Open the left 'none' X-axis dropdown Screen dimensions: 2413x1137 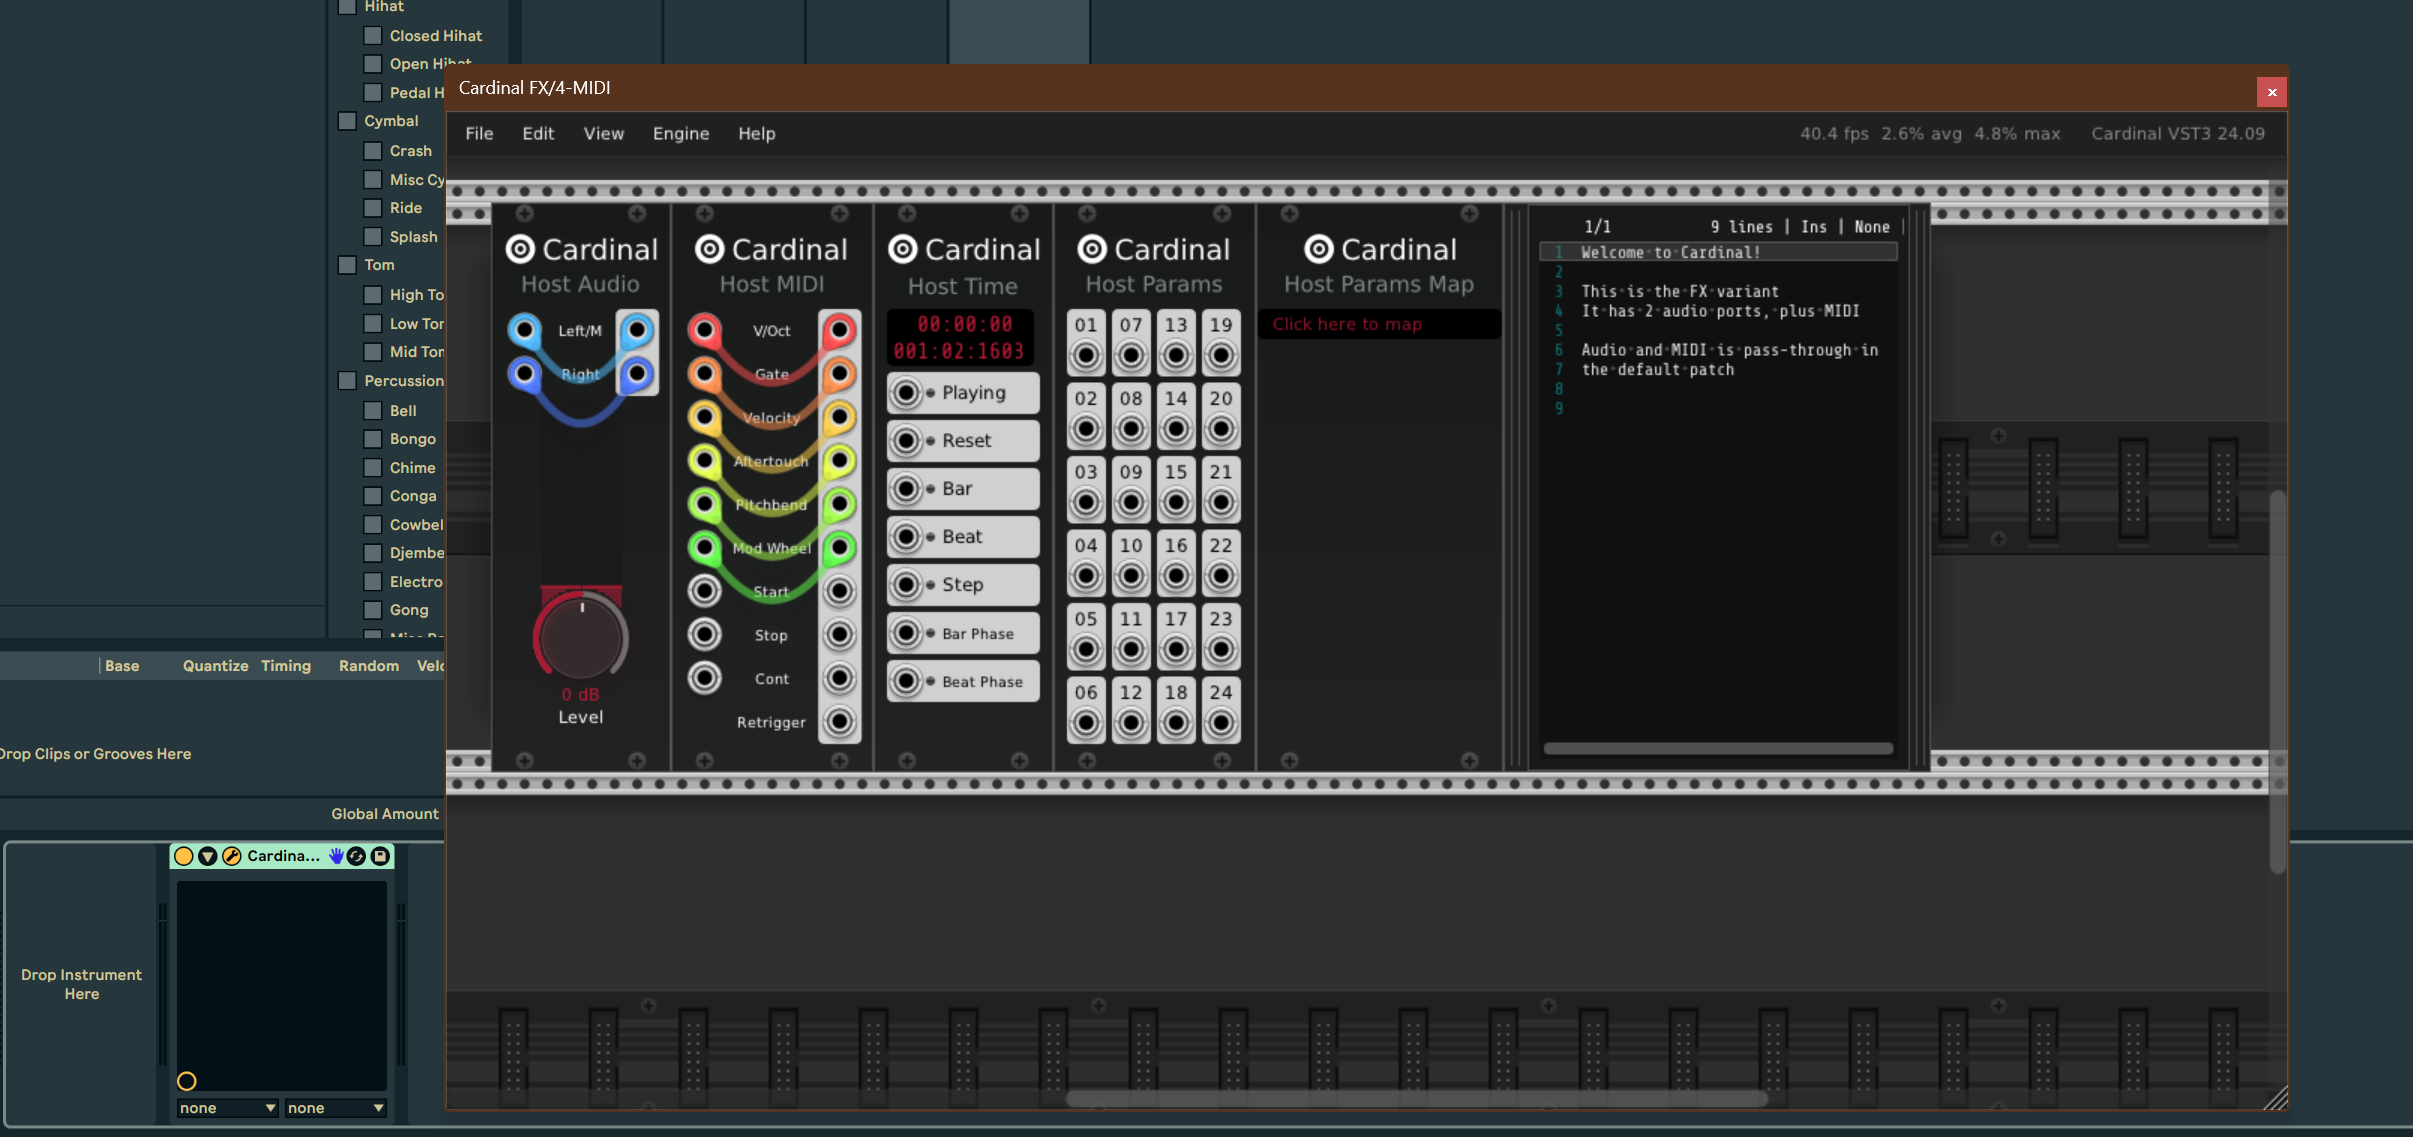tap(227, 1108)
